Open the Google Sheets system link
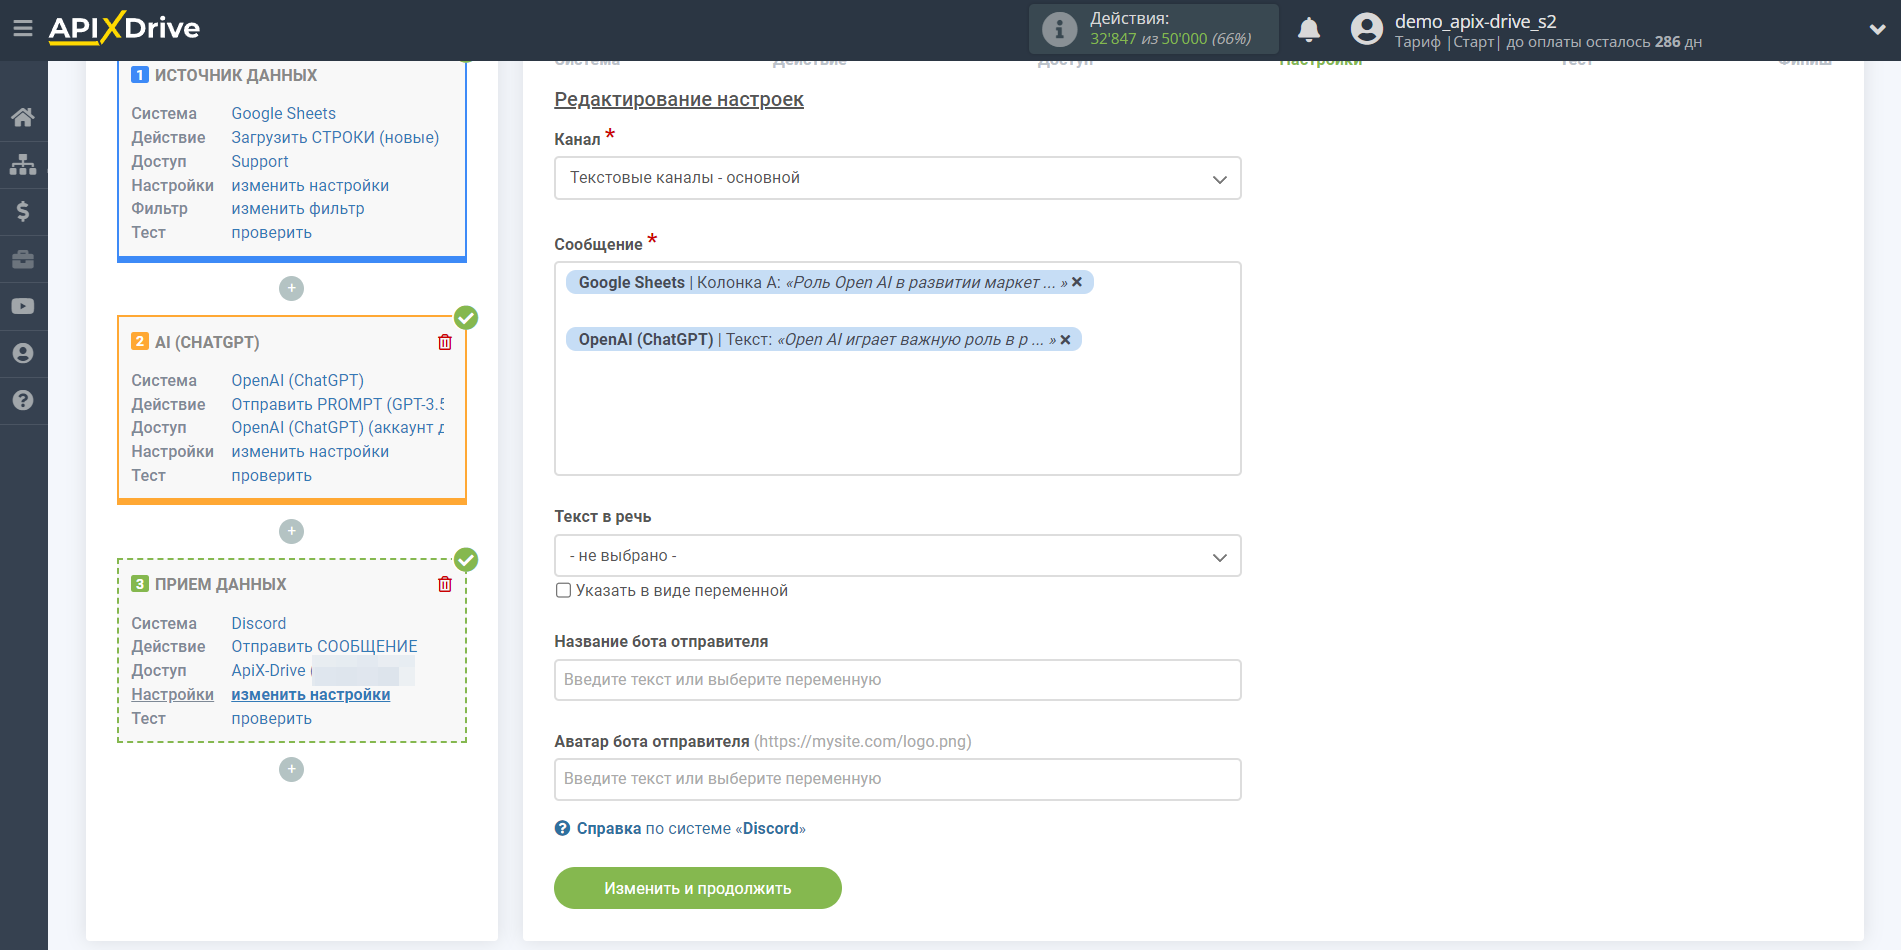Viewport: 1901px width, 950px height. coord(284,113)
